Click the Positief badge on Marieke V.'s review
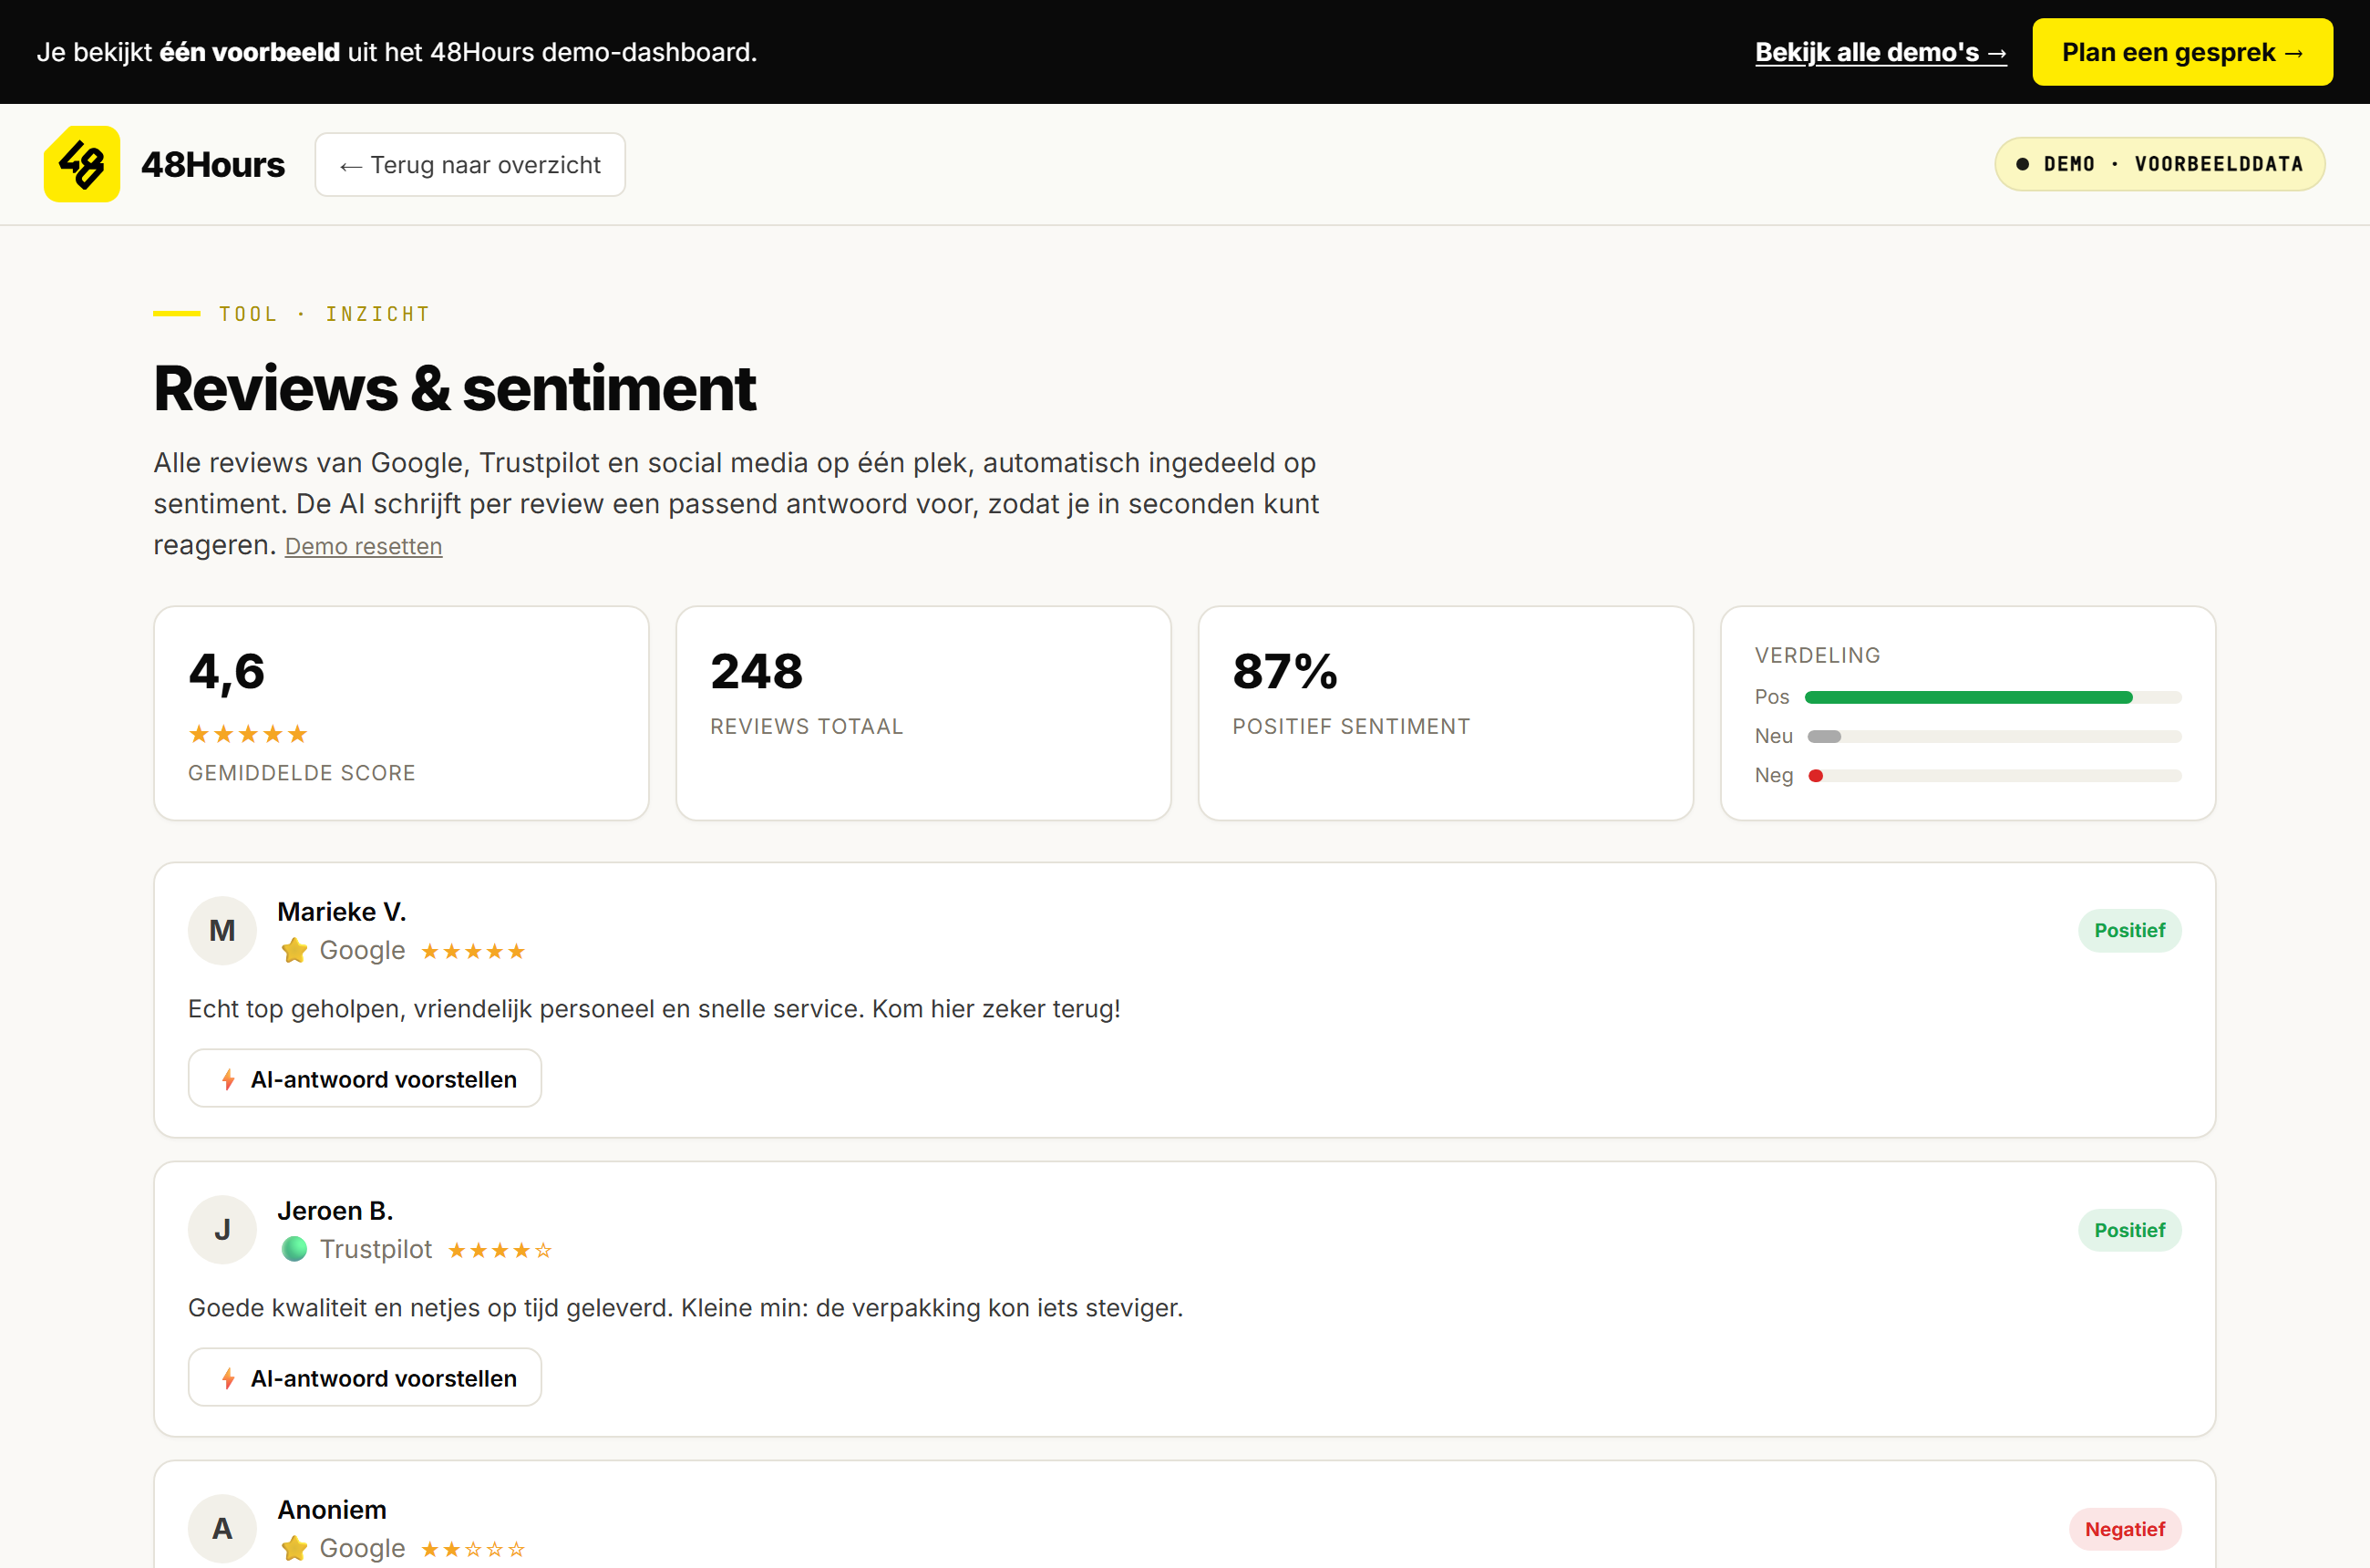Viewport: 2370px width, 1568px height. 2129,930
